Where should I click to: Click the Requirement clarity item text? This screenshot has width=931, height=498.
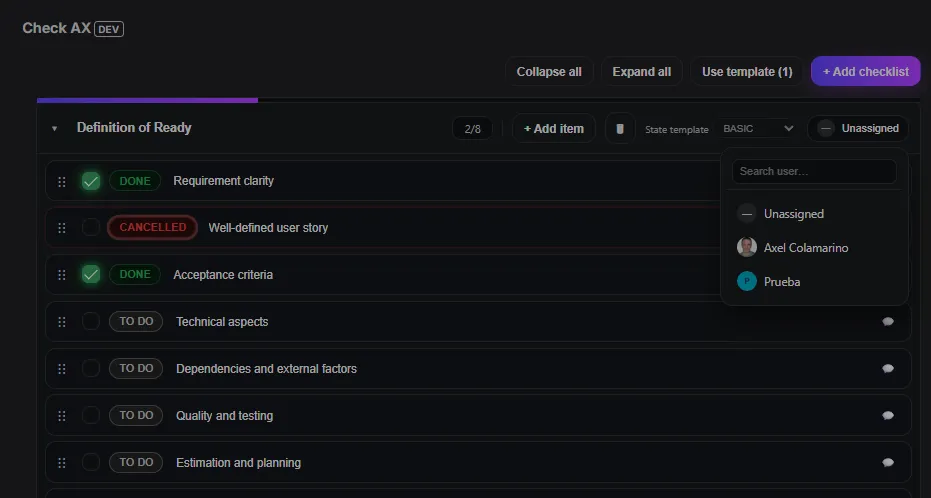pyautogui.click(x=223, y=181)
